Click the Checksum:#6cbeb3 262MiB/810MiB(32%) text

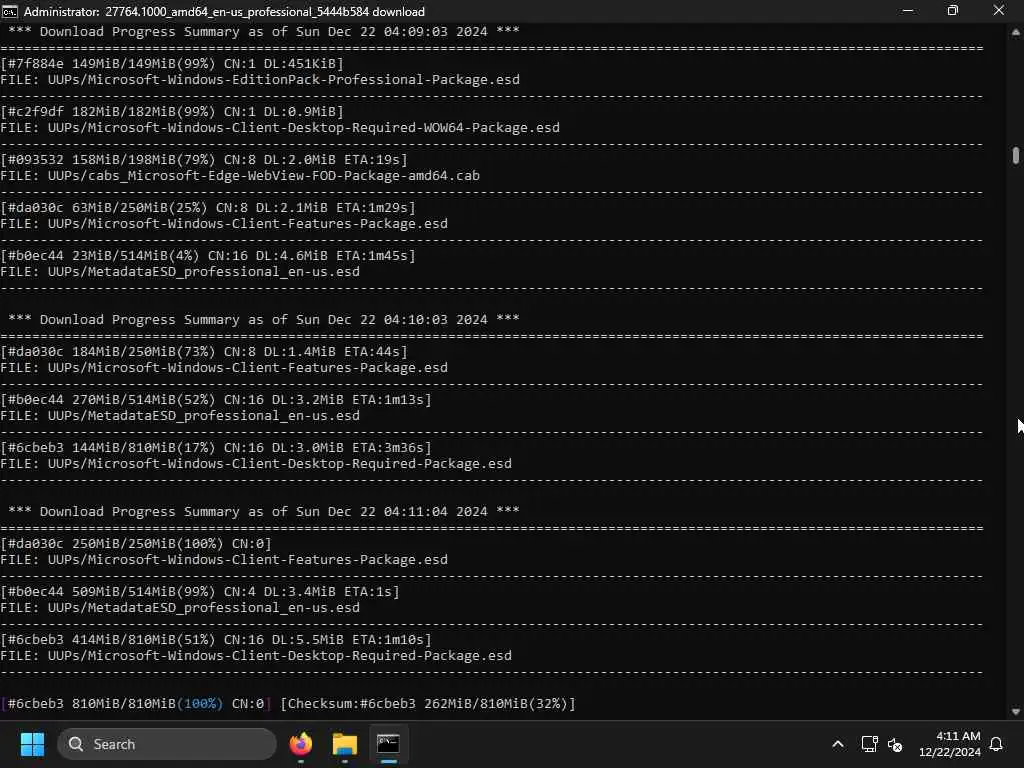(x=428, y=703)
